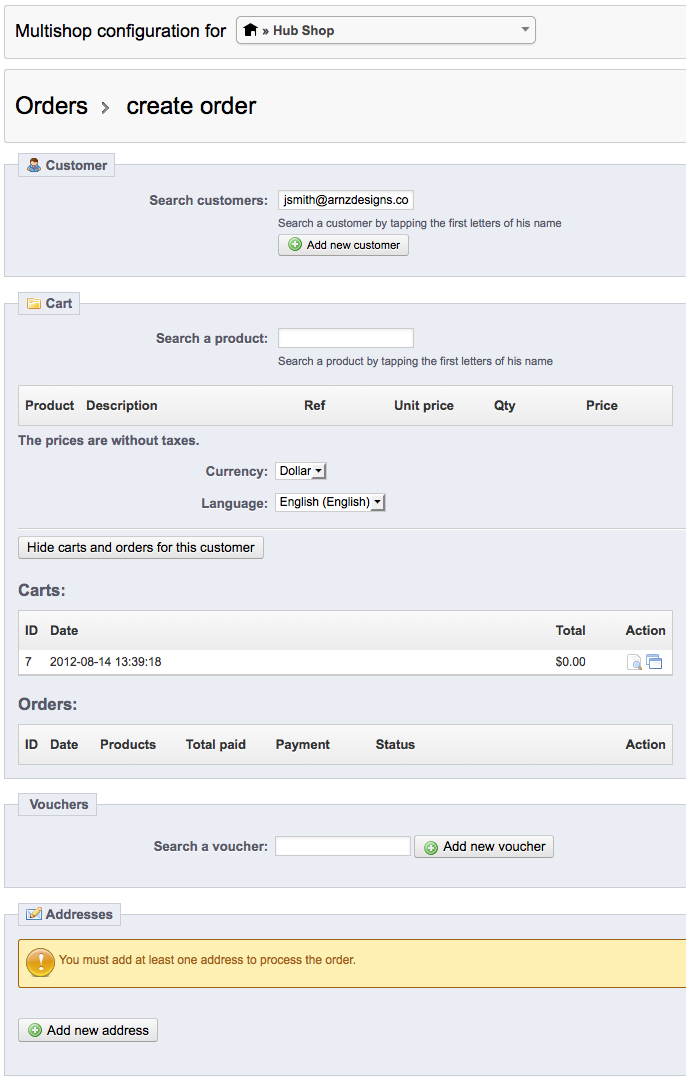
Task: Click the Orders breadcrumb link
Action: 52,106
